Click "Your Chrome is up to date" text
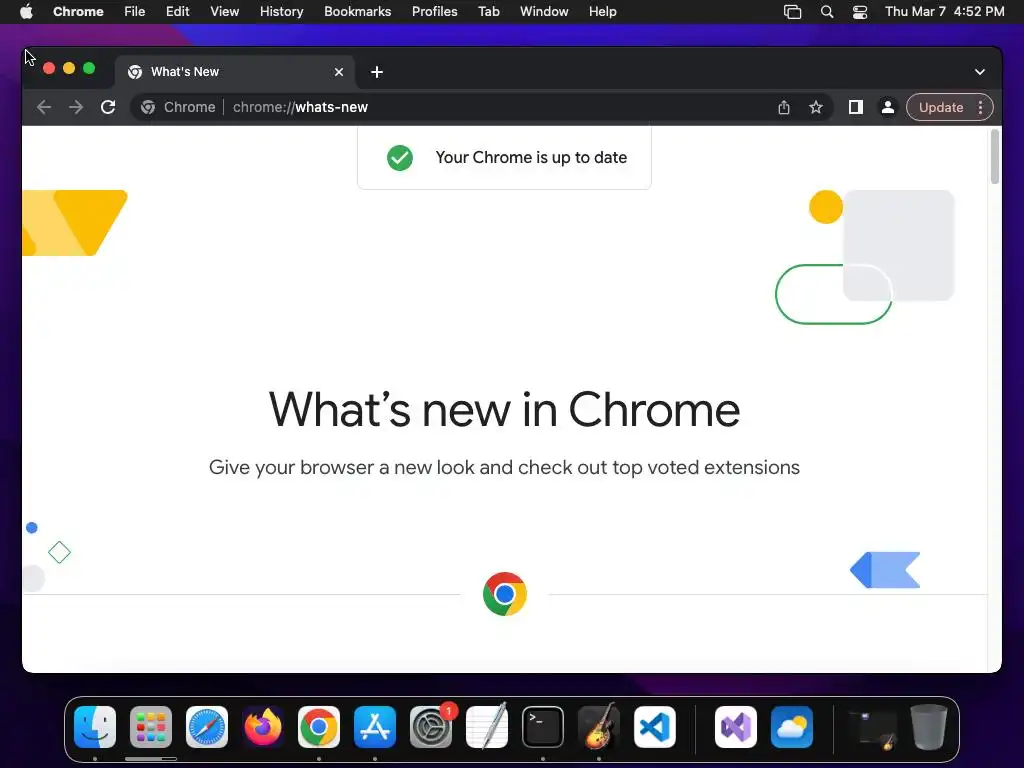The image size is (1024, 768). click(x=531, y=157)
